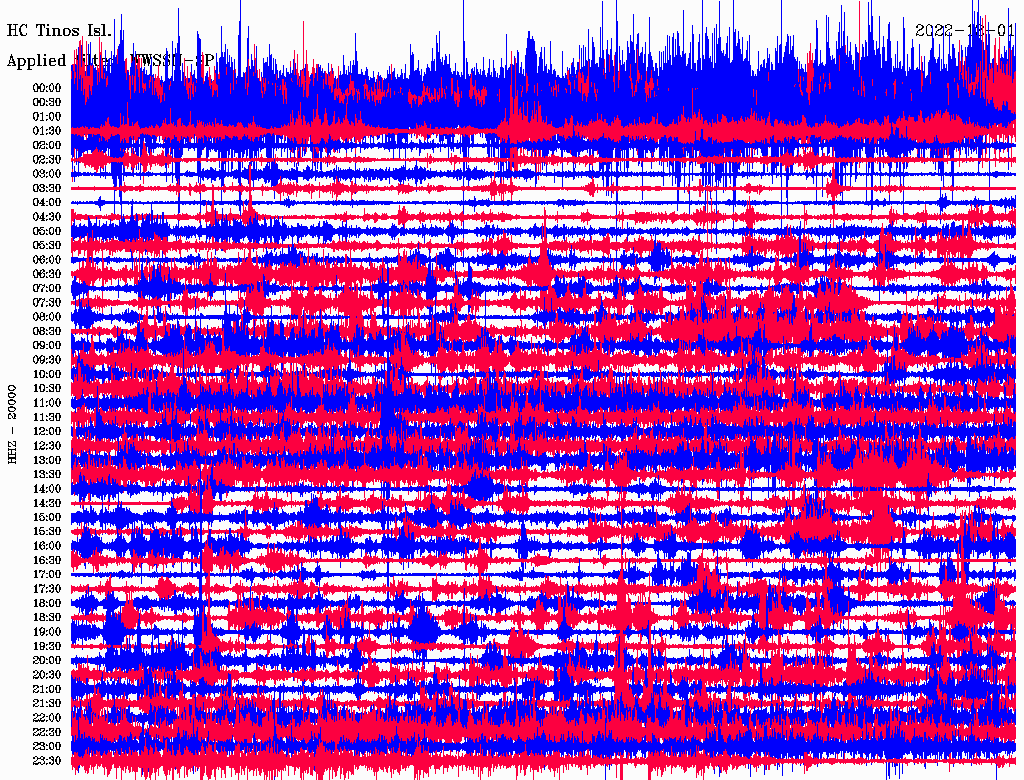Select the 19:30 time label

pos(47,647)
